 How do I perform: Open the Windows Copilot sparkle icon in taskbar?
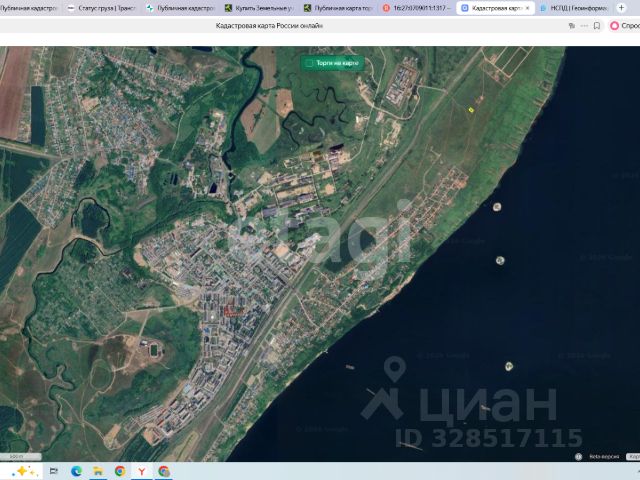coord(24,471)
